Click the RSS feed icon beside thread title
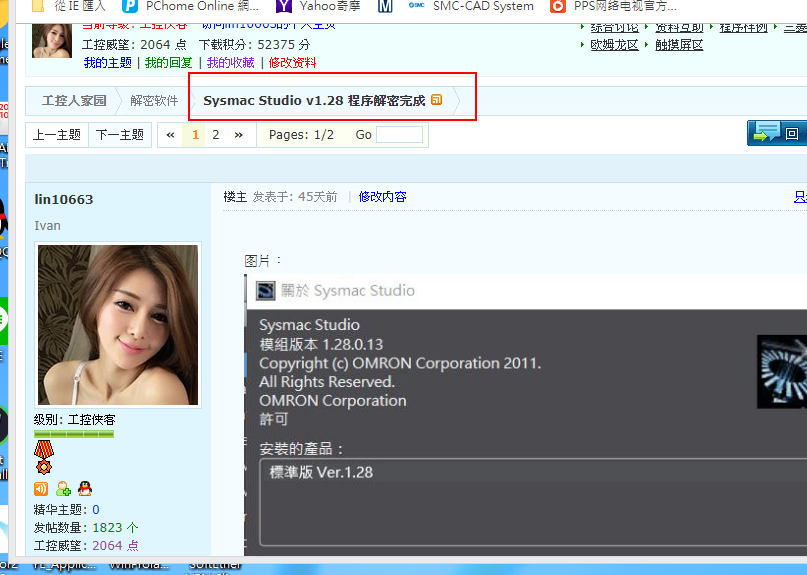807x575 pixels. point(437,100)
